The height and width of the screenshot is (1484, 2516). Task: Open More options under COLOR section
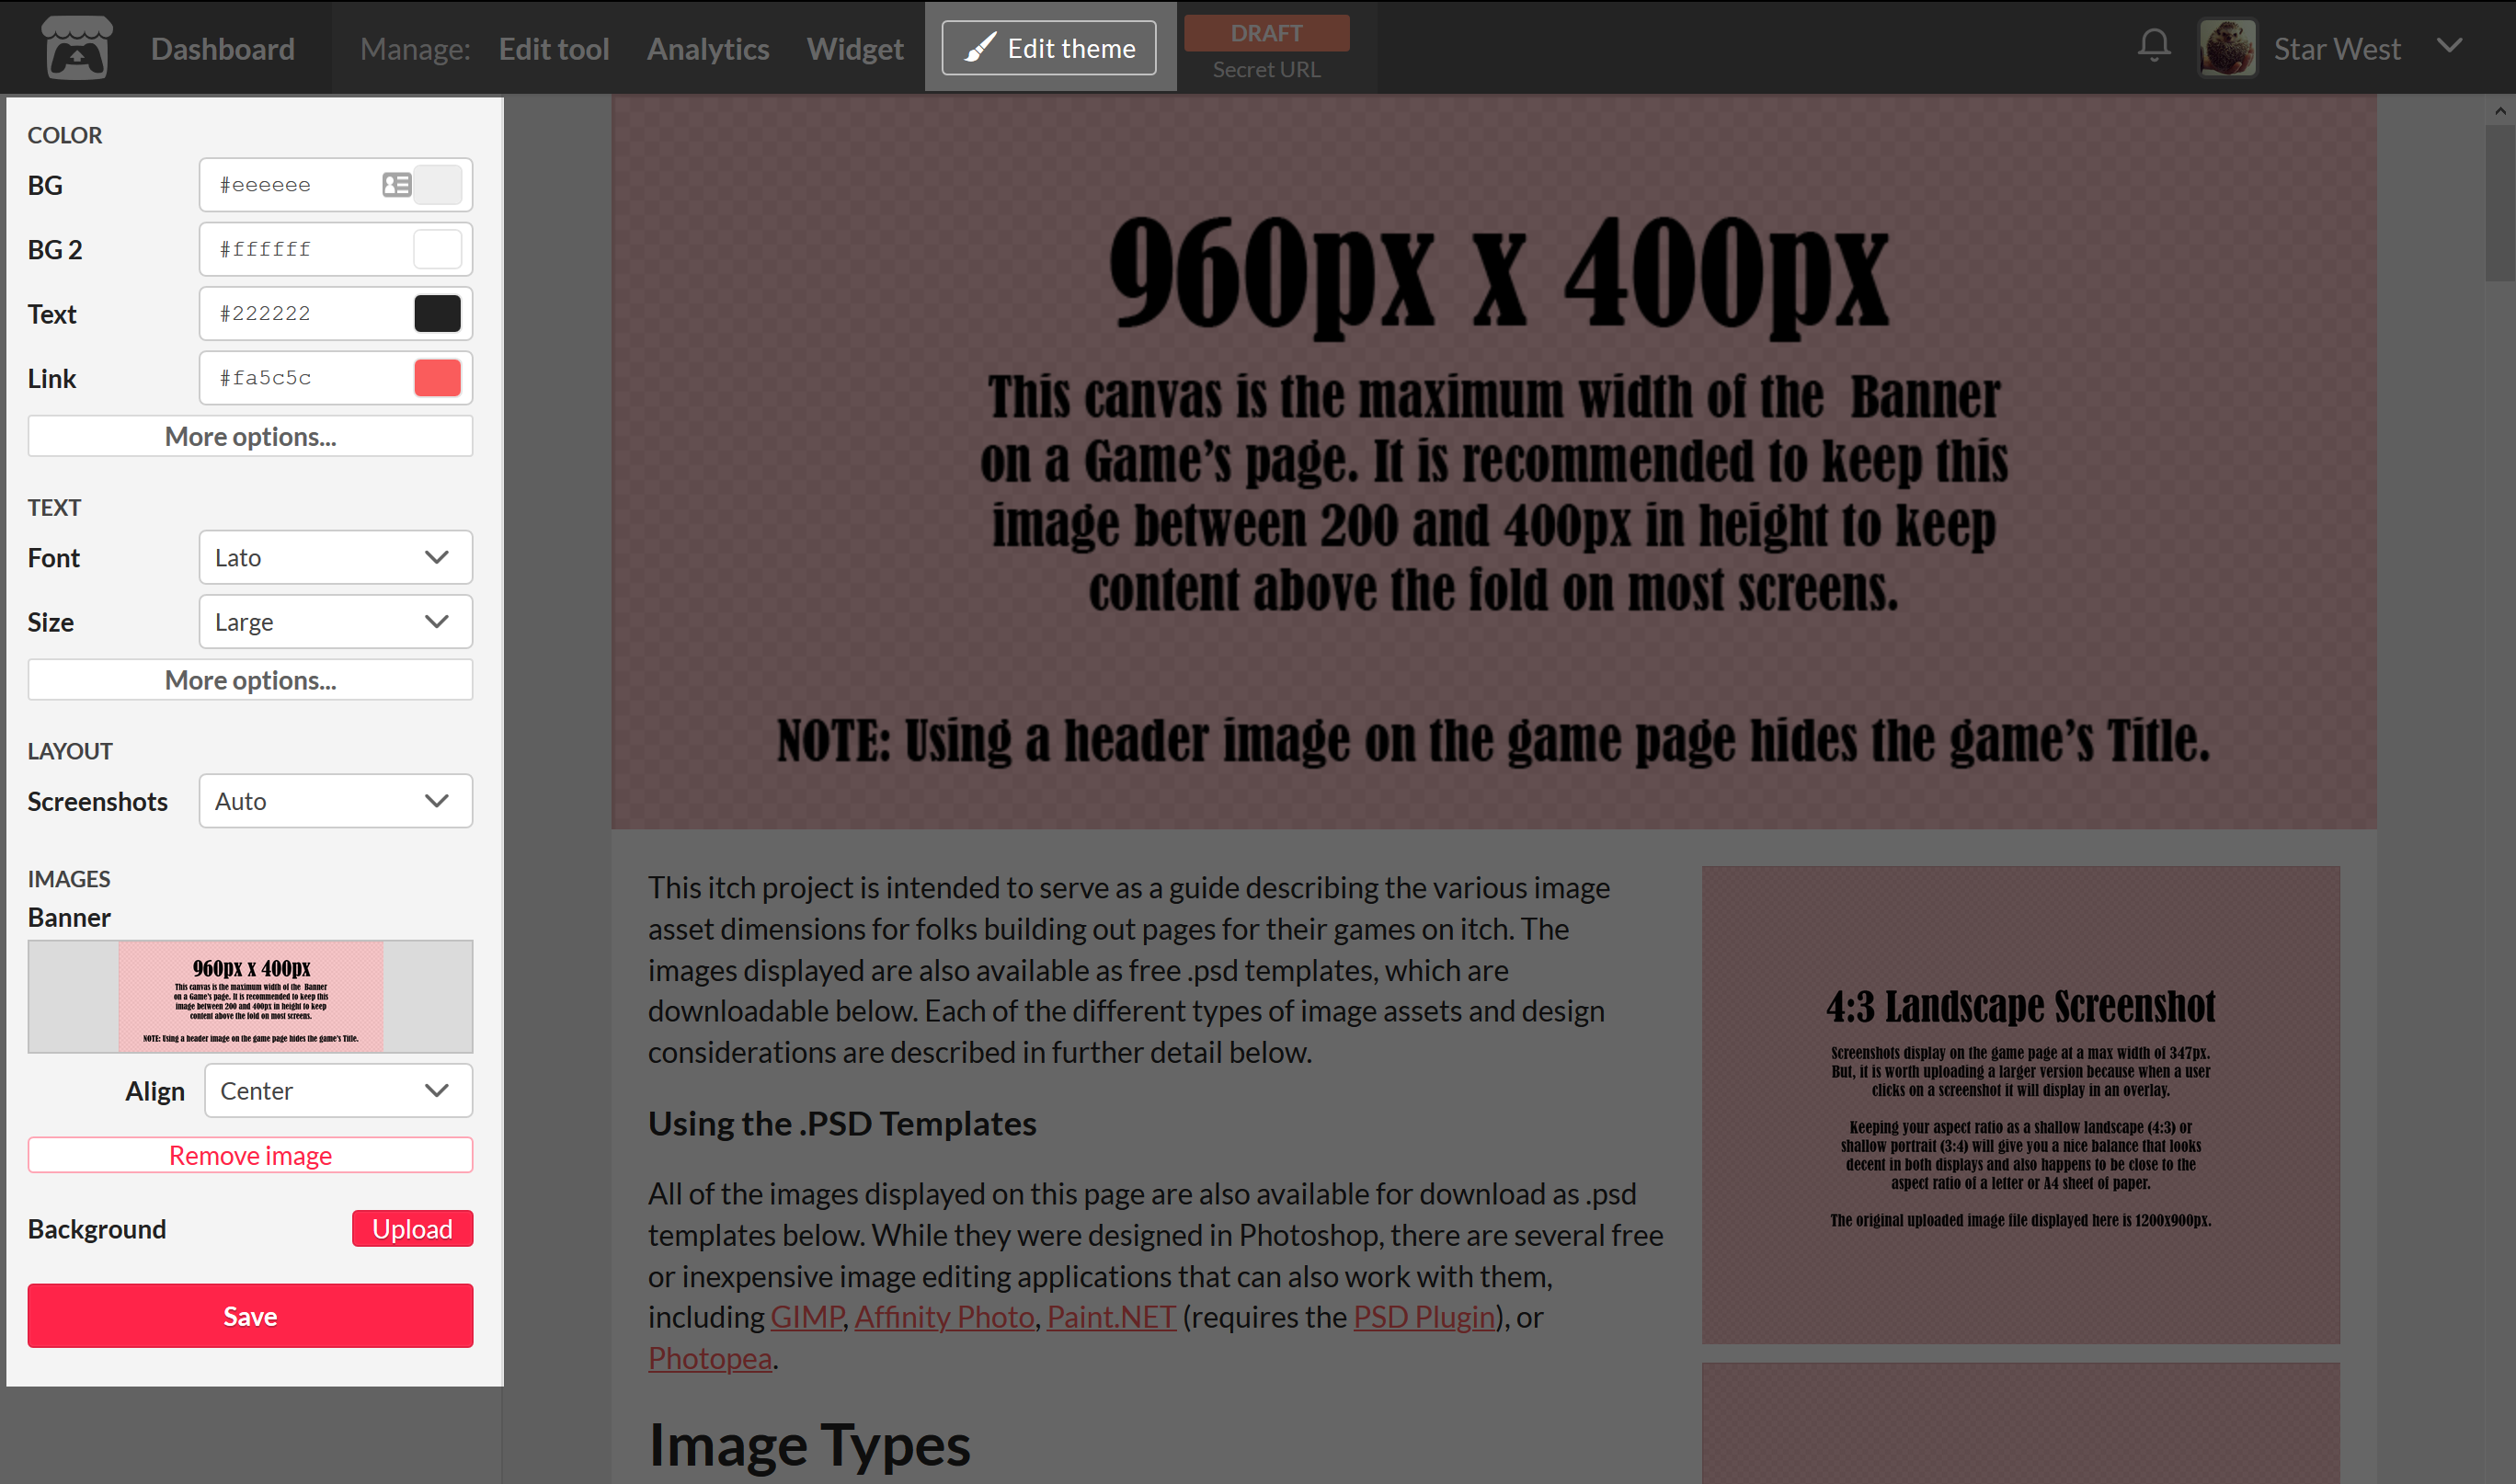click(x=251, y=437)
